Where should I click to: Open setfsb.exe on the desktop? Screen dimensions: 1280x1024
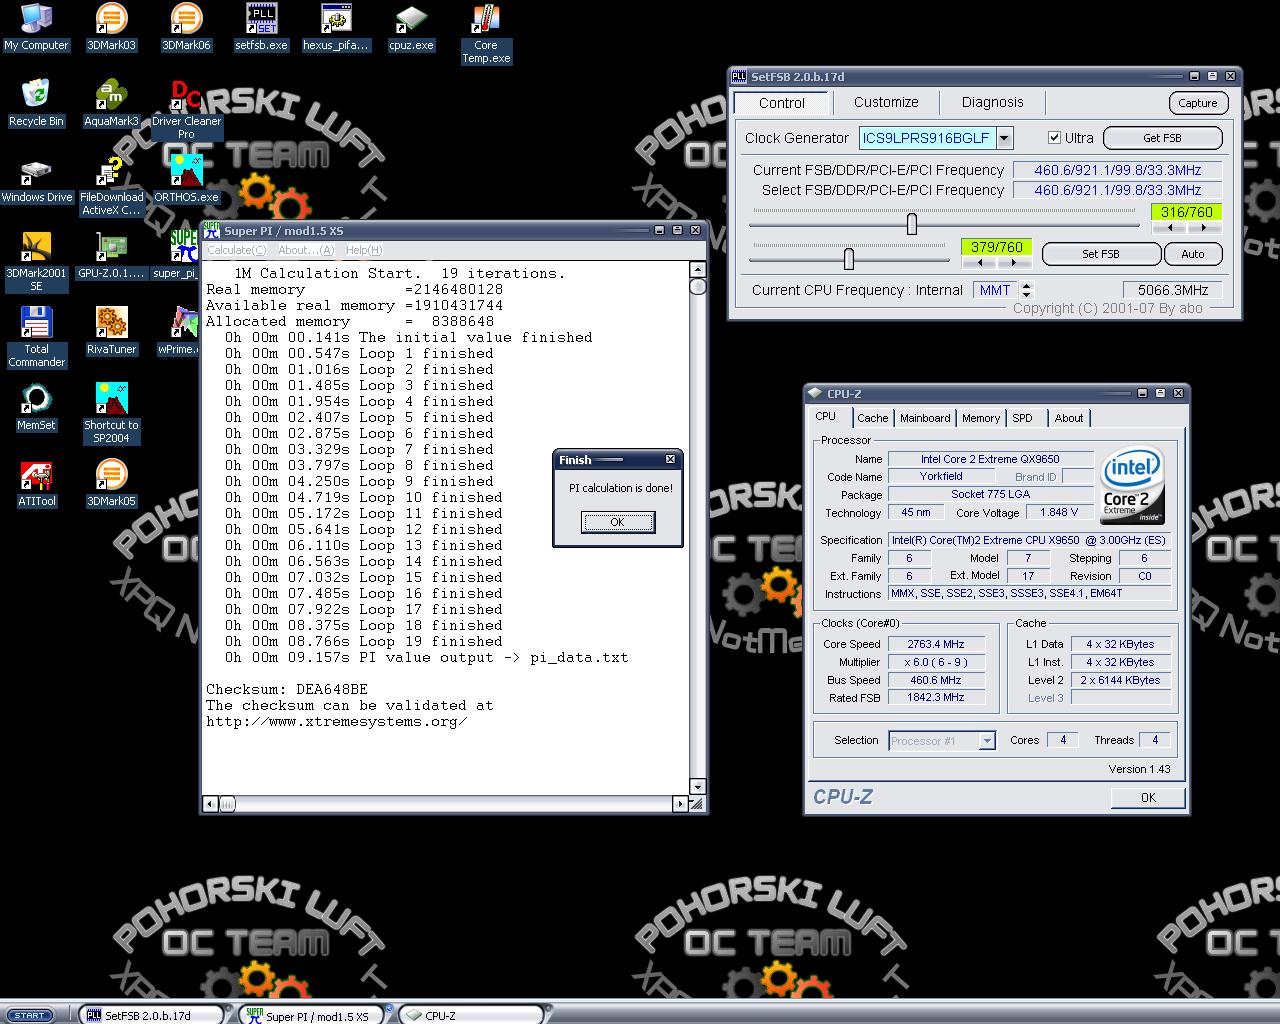coord(261,28)
